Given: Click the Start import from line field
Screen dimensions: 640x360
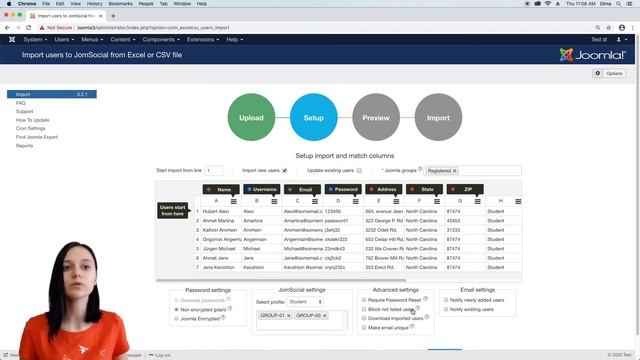Looking at the screenshot, I should (213, 171).
